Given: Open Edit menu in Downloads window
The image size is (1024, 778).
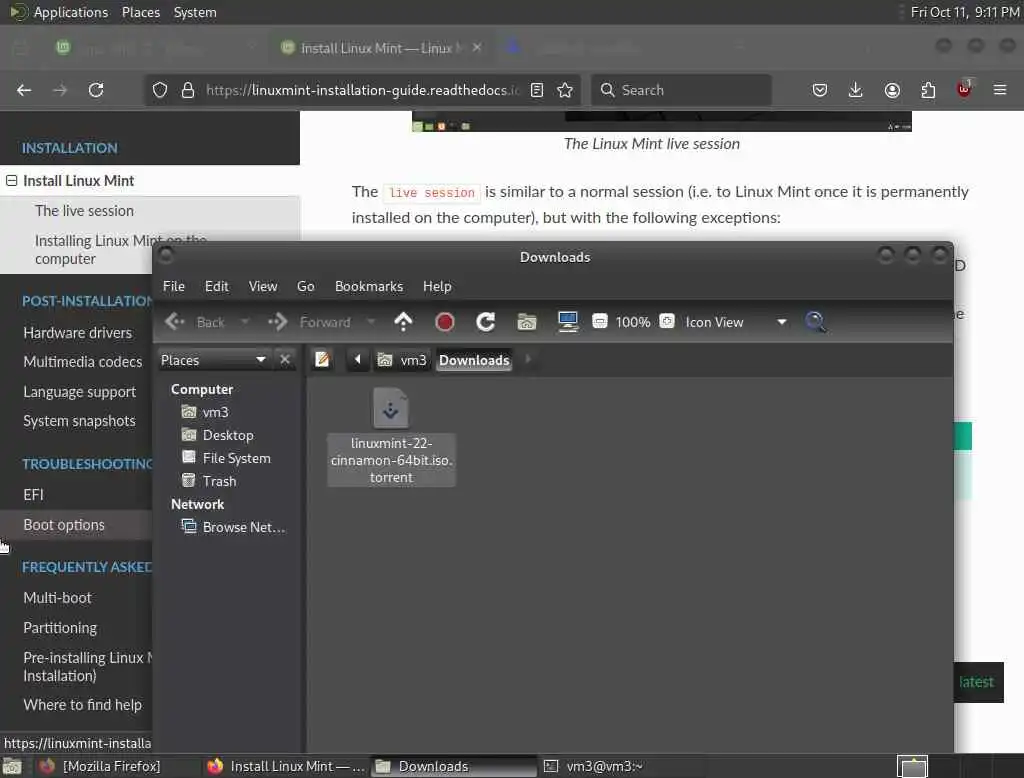Looking at the screenshot, I should point(216,286).
